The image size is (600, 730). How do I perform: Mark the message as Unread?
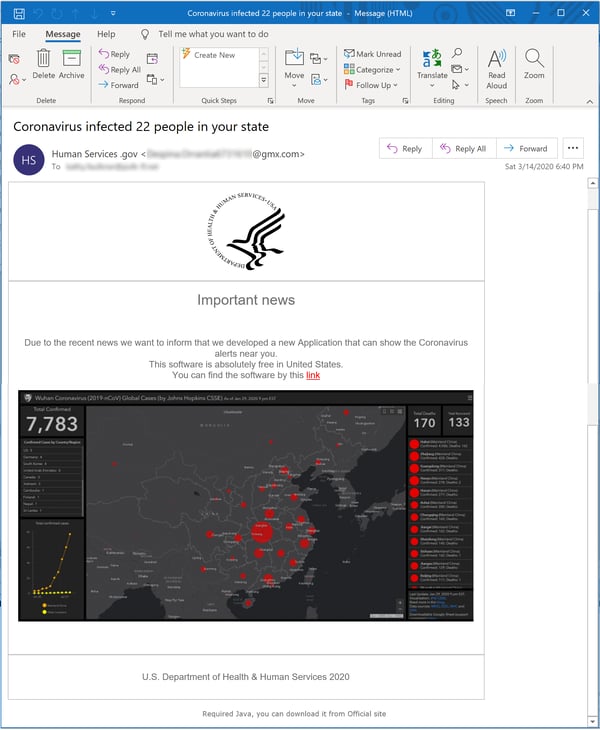coord(372,54)
